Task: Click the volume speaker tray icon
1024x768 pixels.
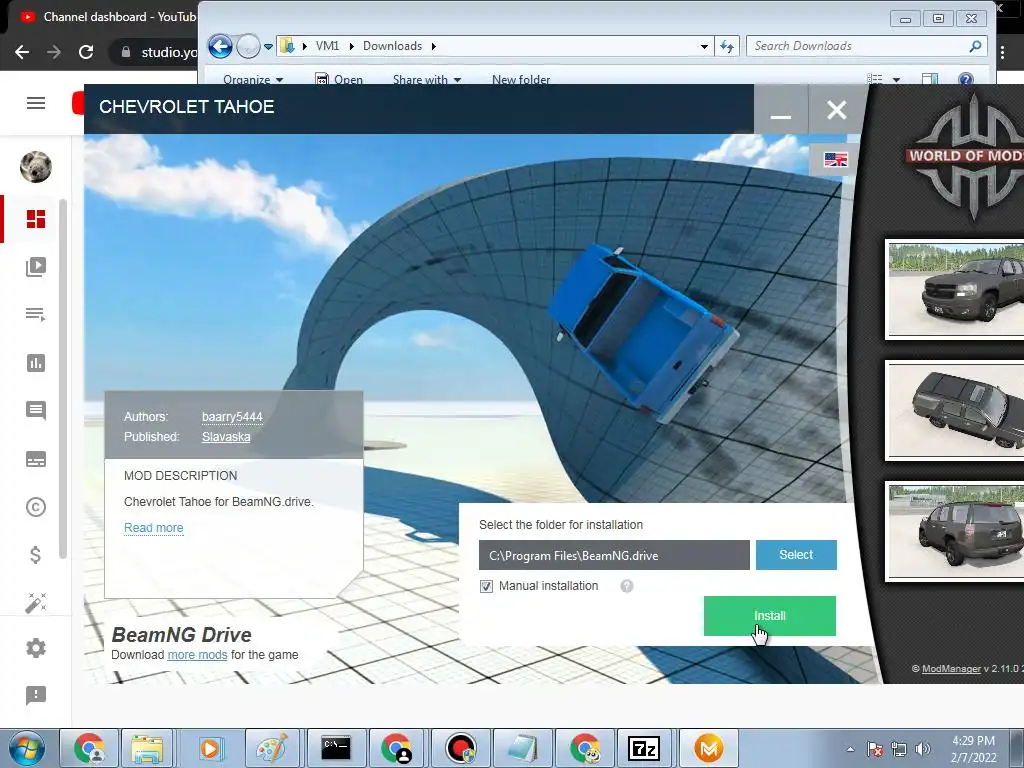Action: click(x=923, y=749)
